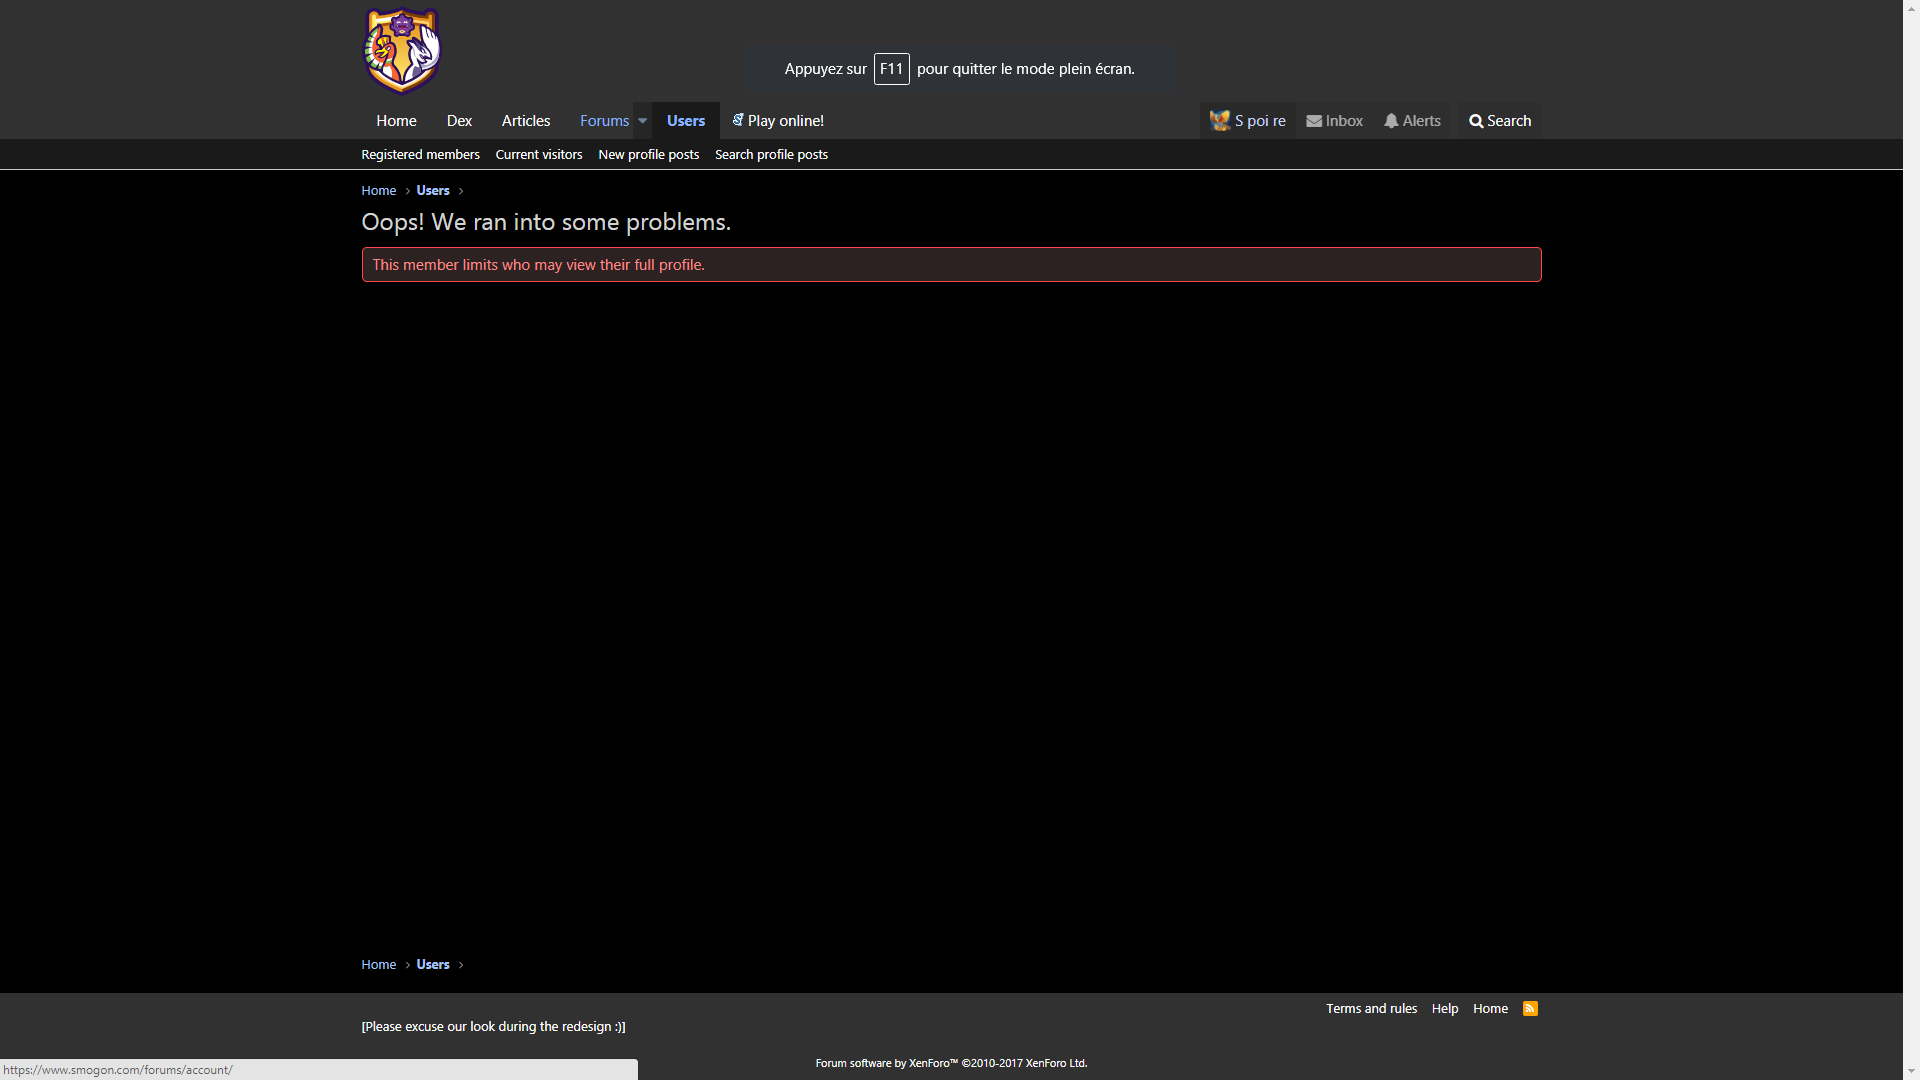Open Registered members sub-navigation link
1920x1080 pixels.
(420, 155)
